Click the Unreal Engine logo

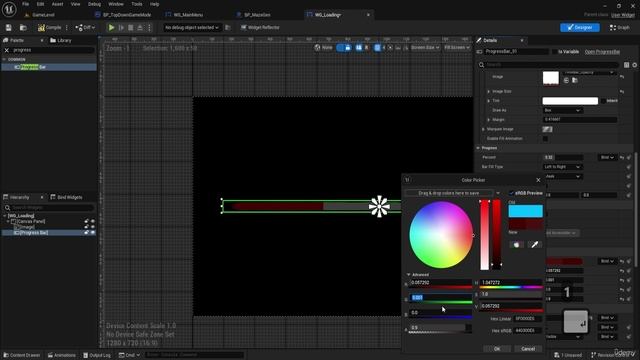[9, 9]
